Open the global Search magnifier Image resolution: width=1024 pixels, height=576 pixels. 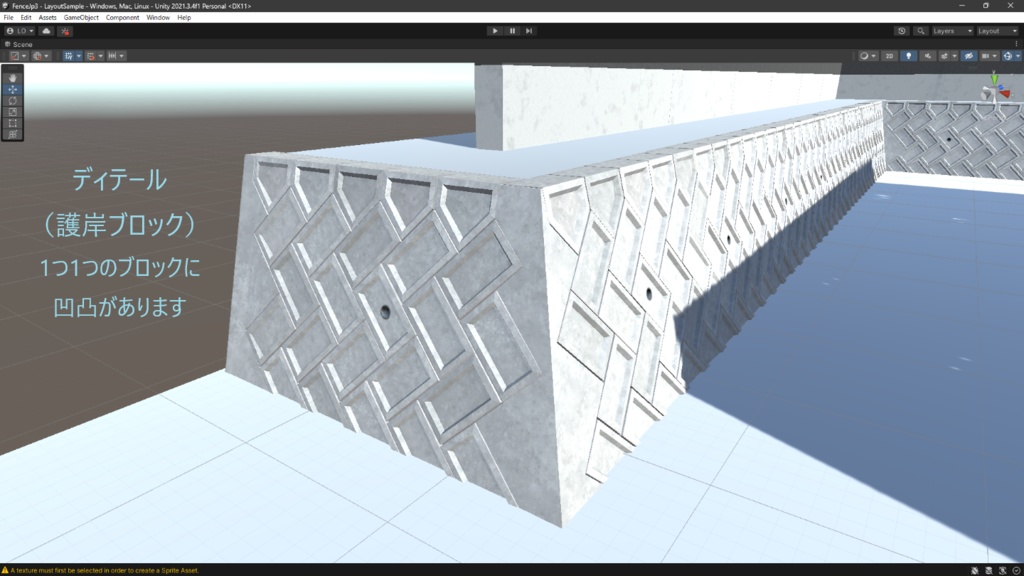[x=921, y=31]
